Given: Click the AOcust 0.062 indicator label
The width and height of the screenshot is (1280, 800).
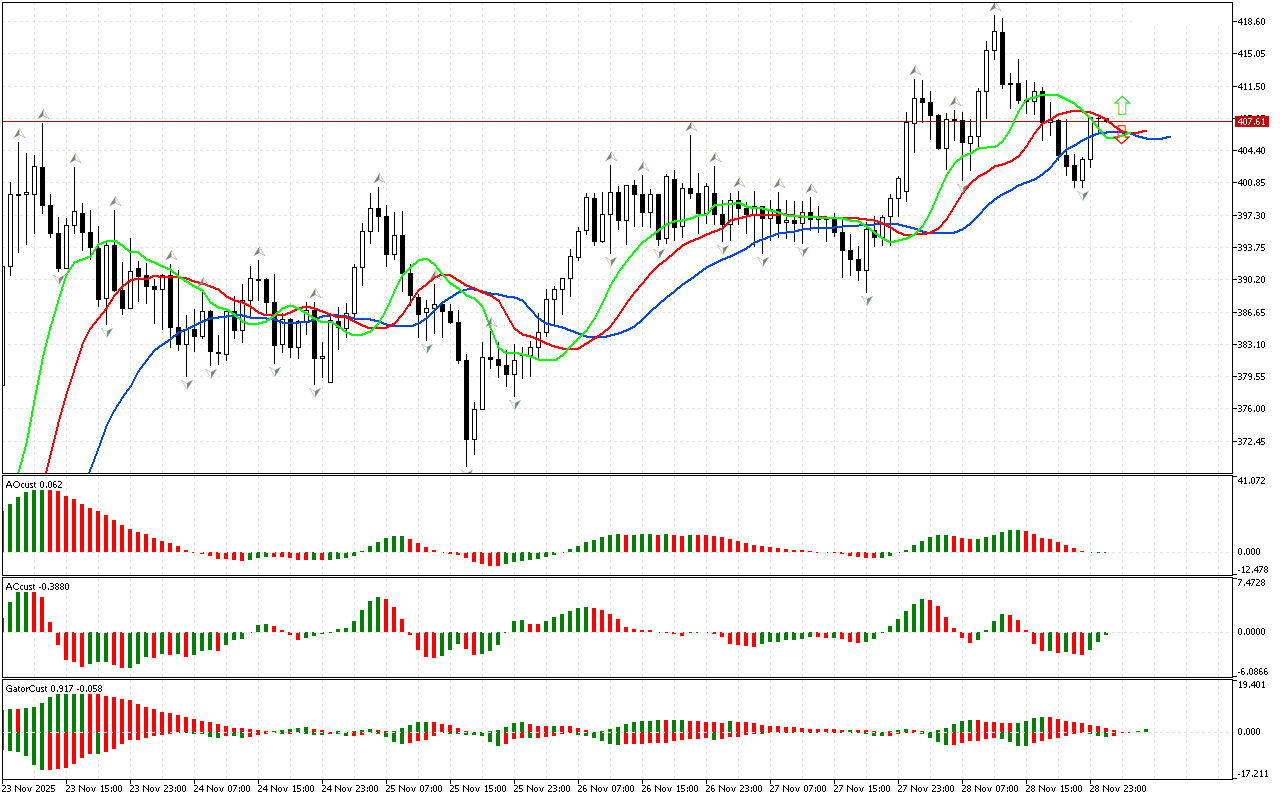Looking at the screenshot, I should (34, 485).
